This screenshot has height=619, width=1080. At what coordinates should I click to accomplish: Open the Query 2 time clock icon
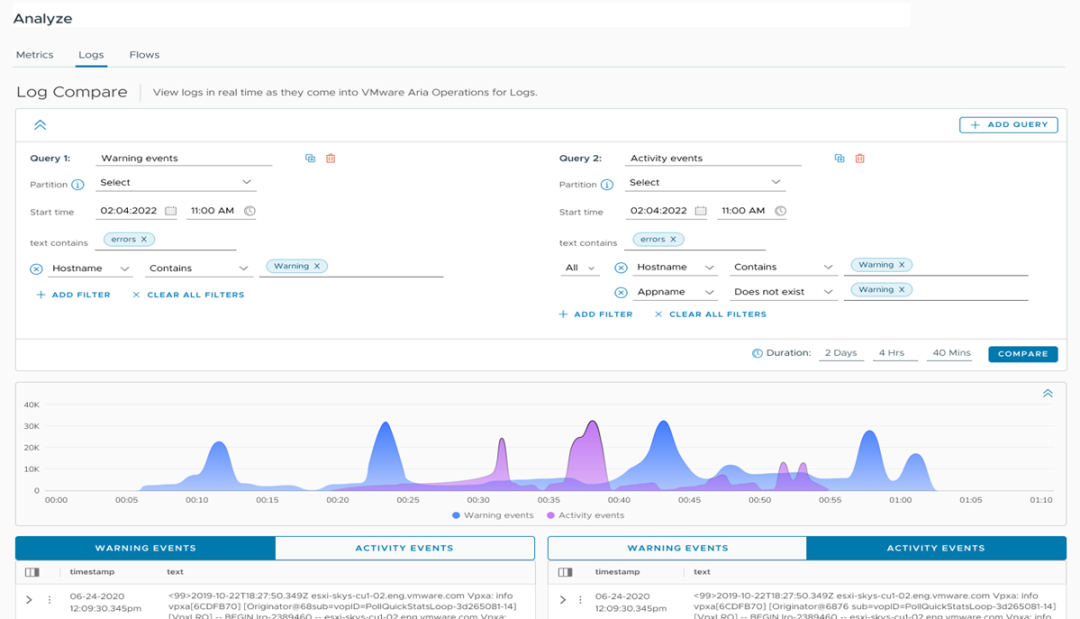click(780, 211)
